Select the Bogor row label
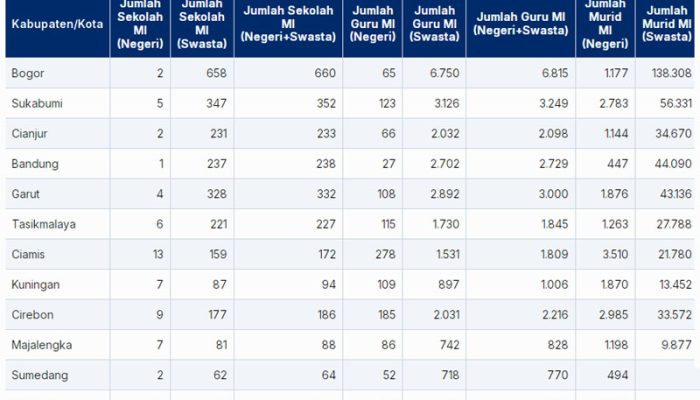 28,73
